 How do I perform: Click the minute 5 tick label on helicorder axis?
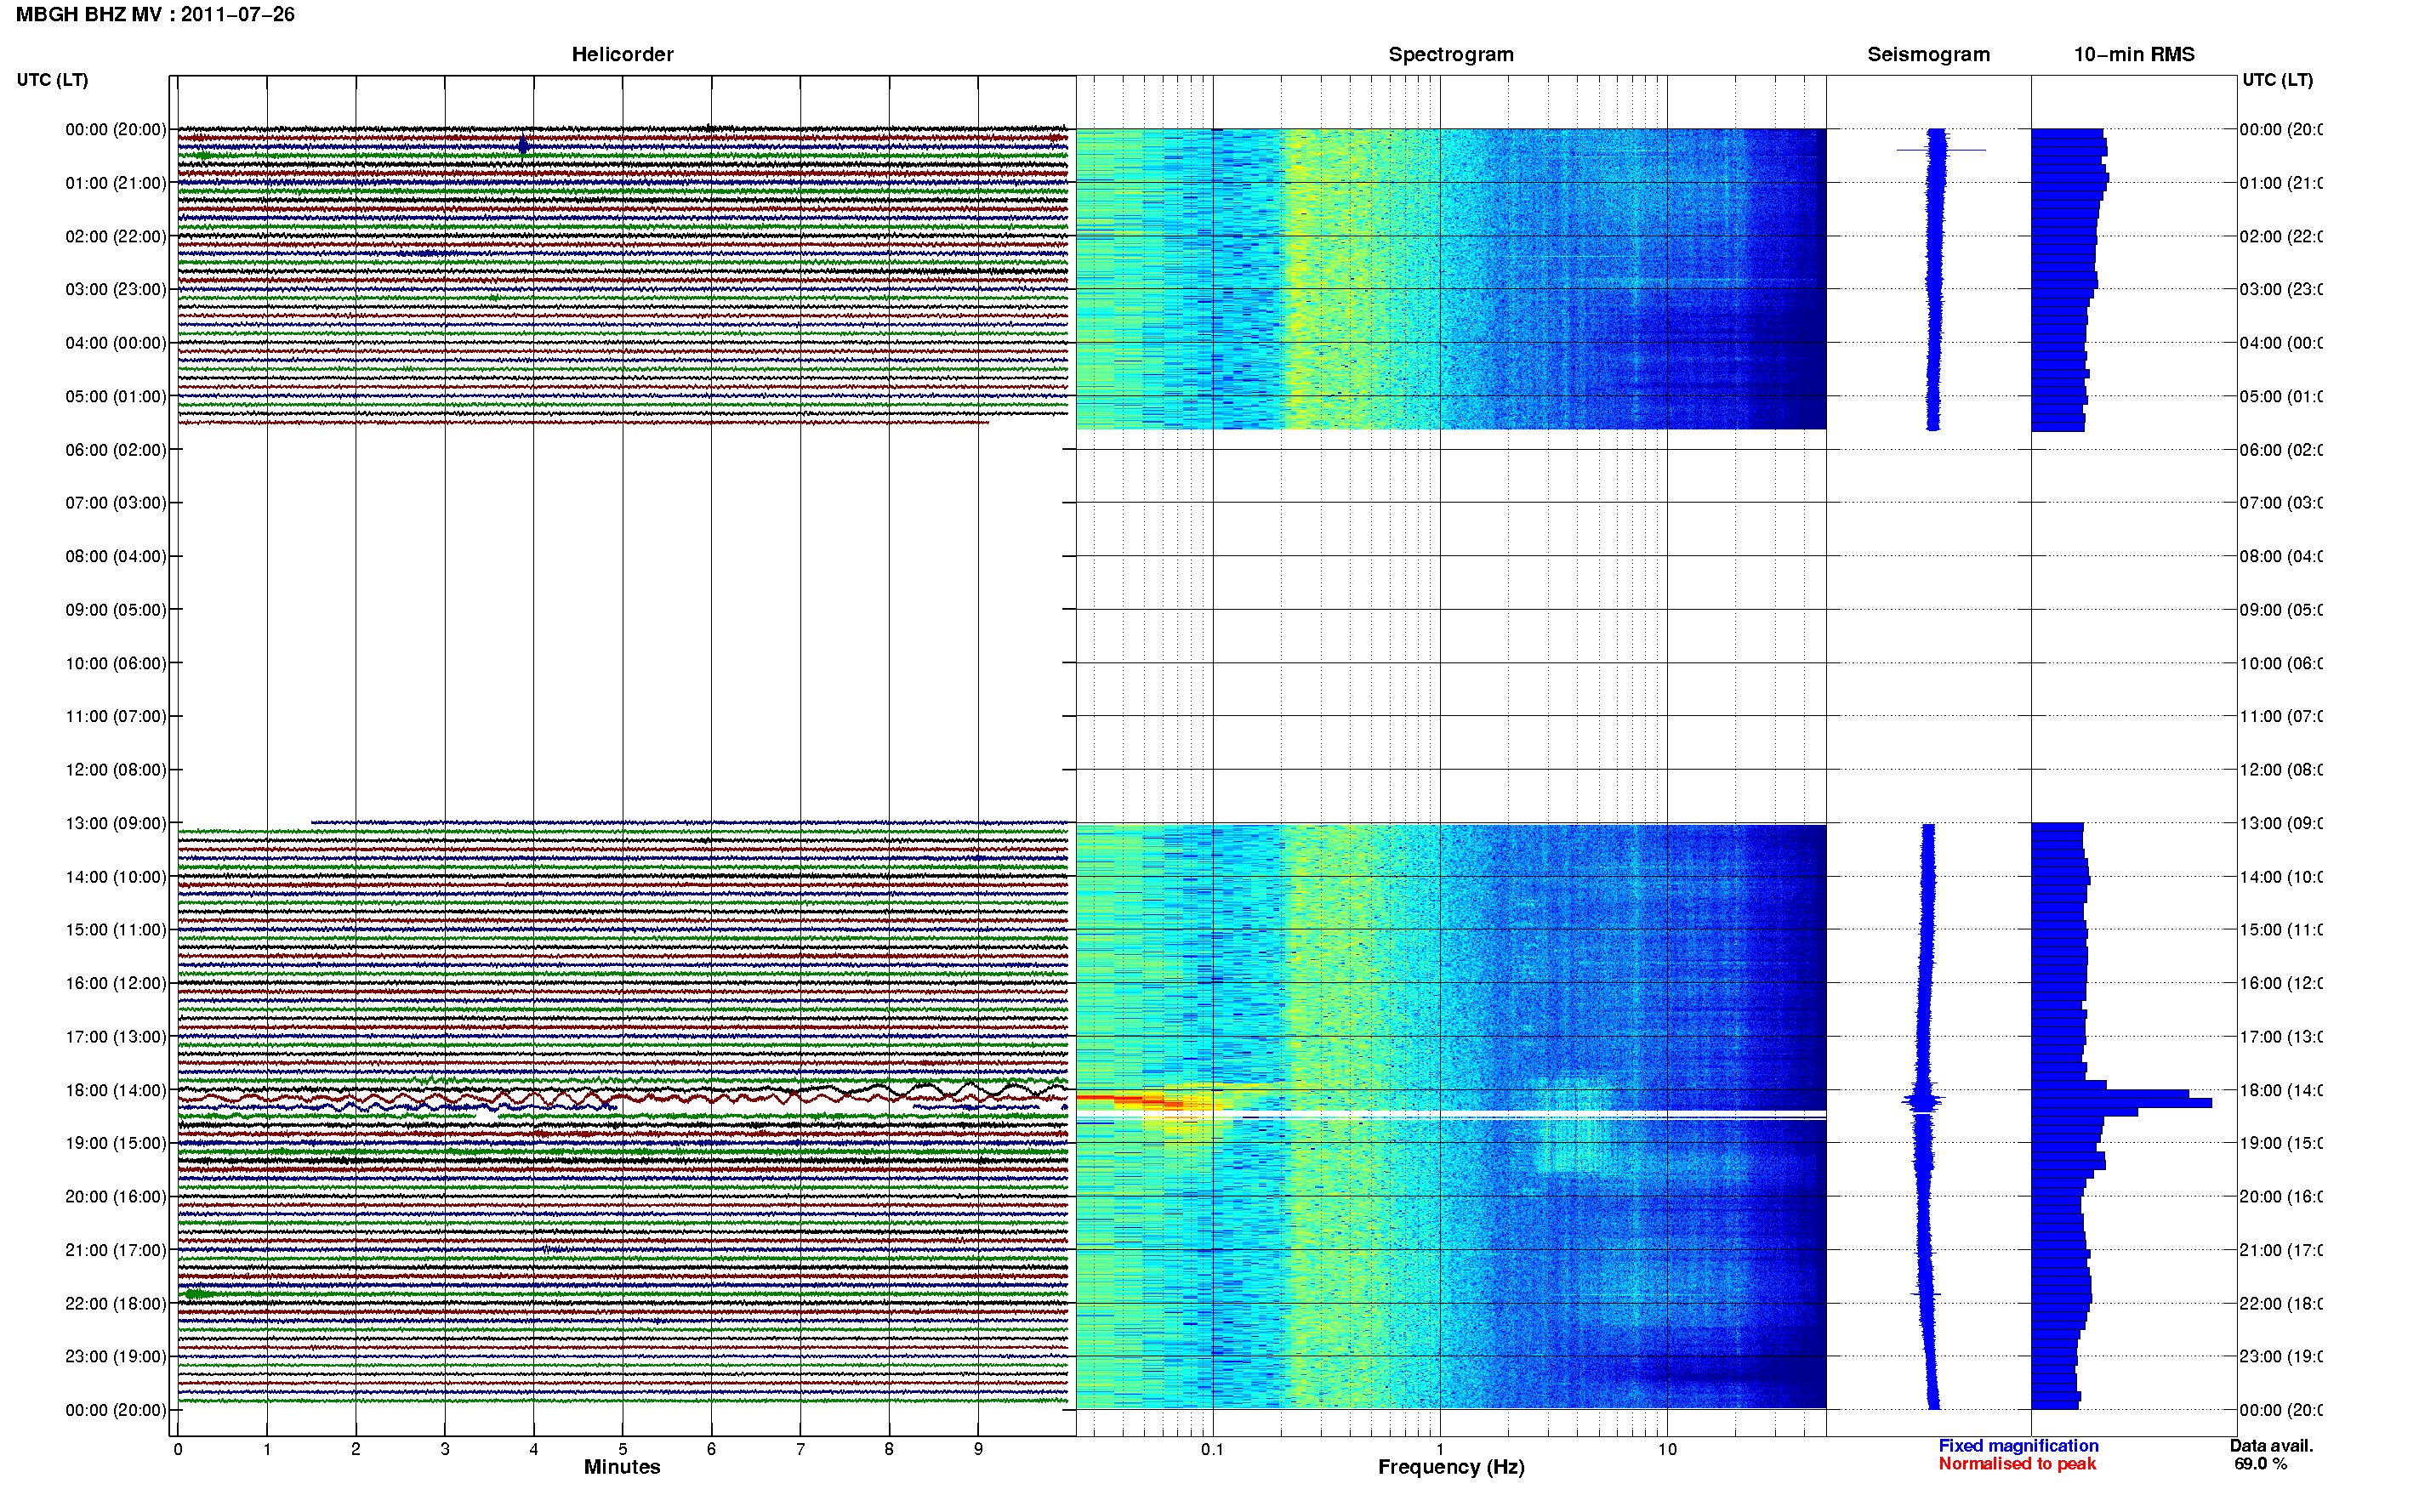622,1449
